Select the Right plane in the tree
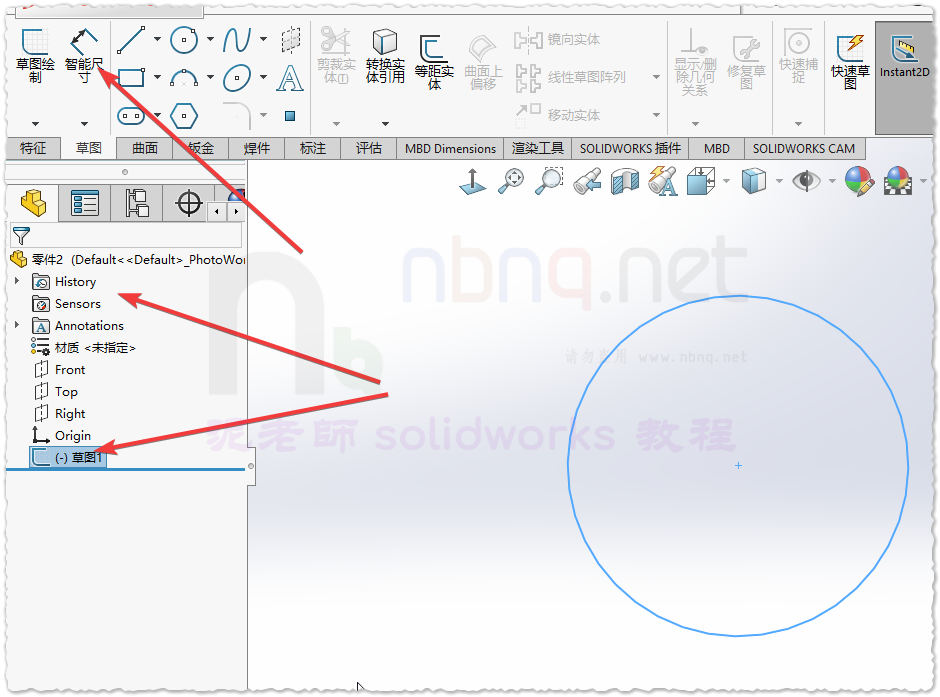940x697 pixels. click(60, 414)
